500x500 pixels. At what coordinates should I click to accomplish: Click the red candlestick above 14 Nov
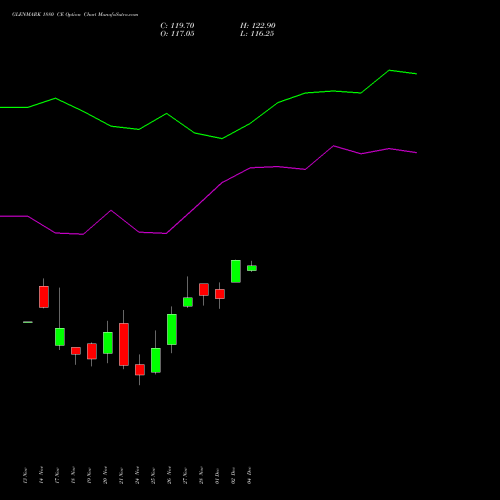pos(44,297)
